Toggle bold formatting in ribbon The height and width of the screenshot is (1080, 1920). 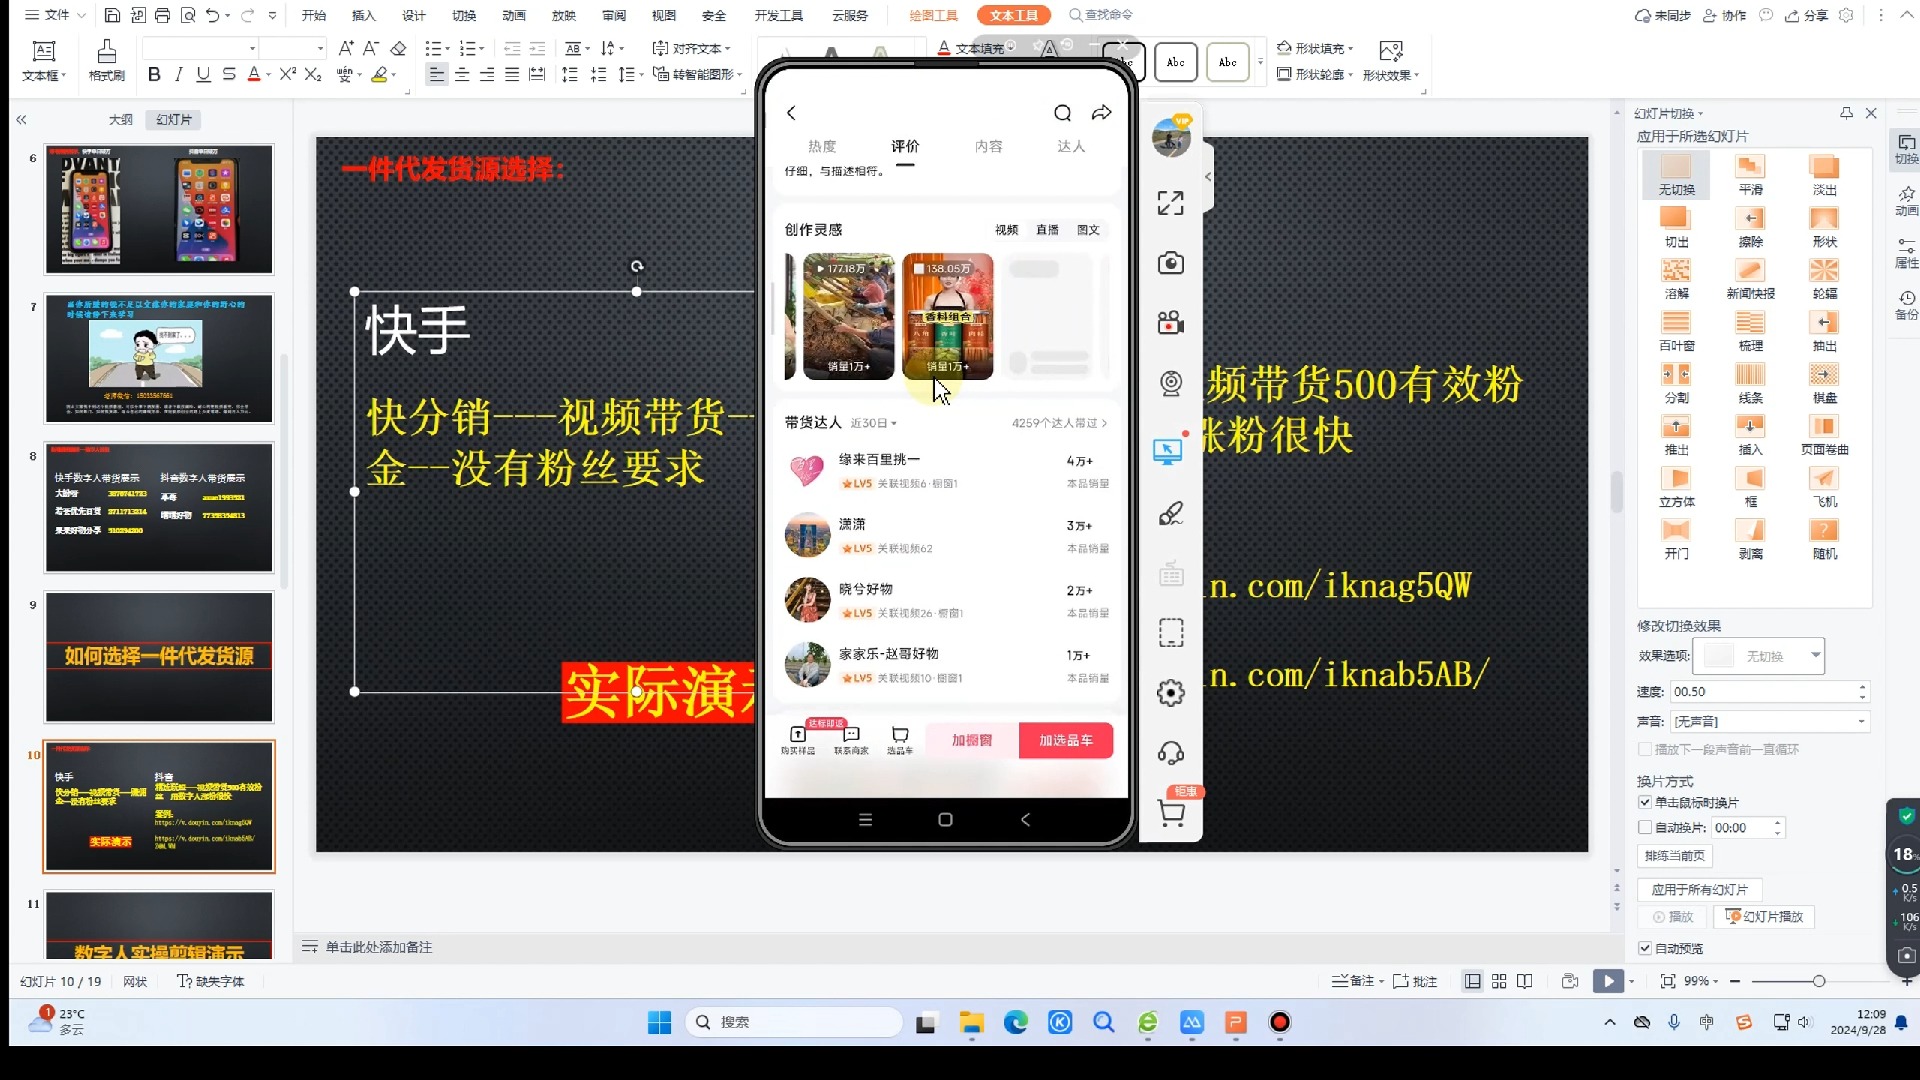(154, 74)
